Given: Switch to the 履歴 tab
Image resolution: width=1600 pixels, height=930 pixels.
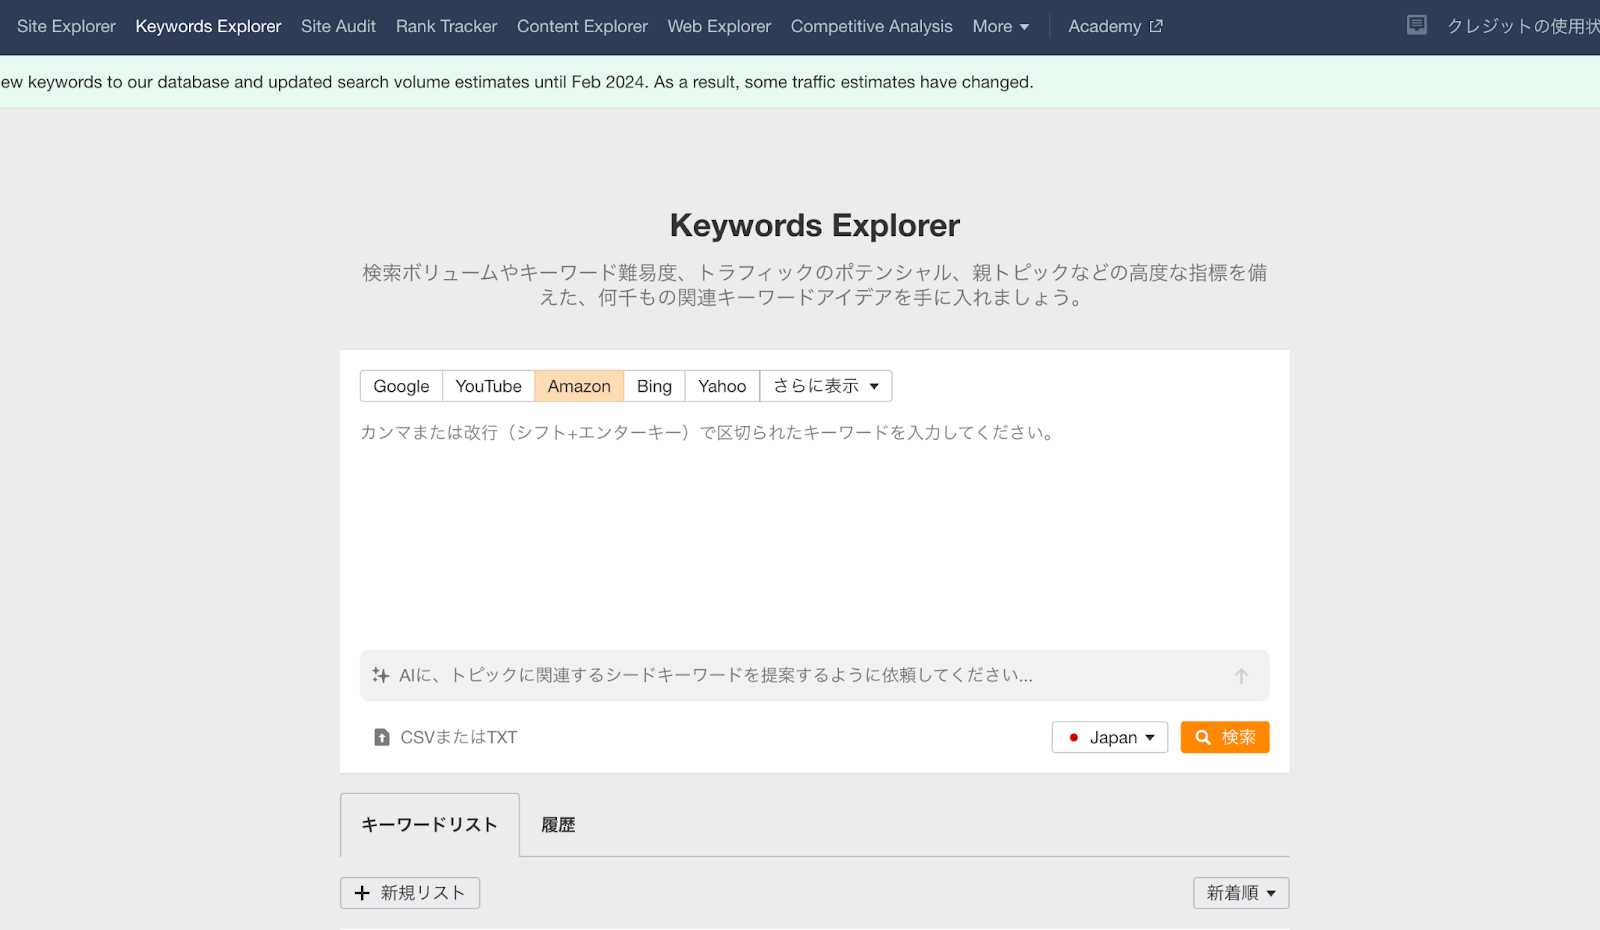Looking at the screenshot, I should pos(558,825).
